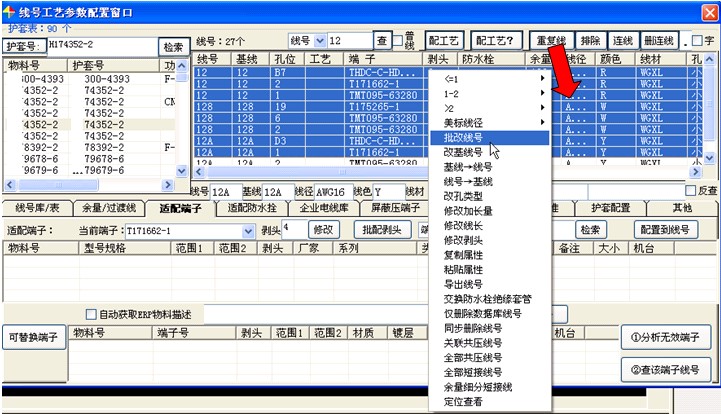The height and width of the screenshot is (414, 721).
Task: Switch to the 适配防水栓 tab
Action: coord(251,208)
